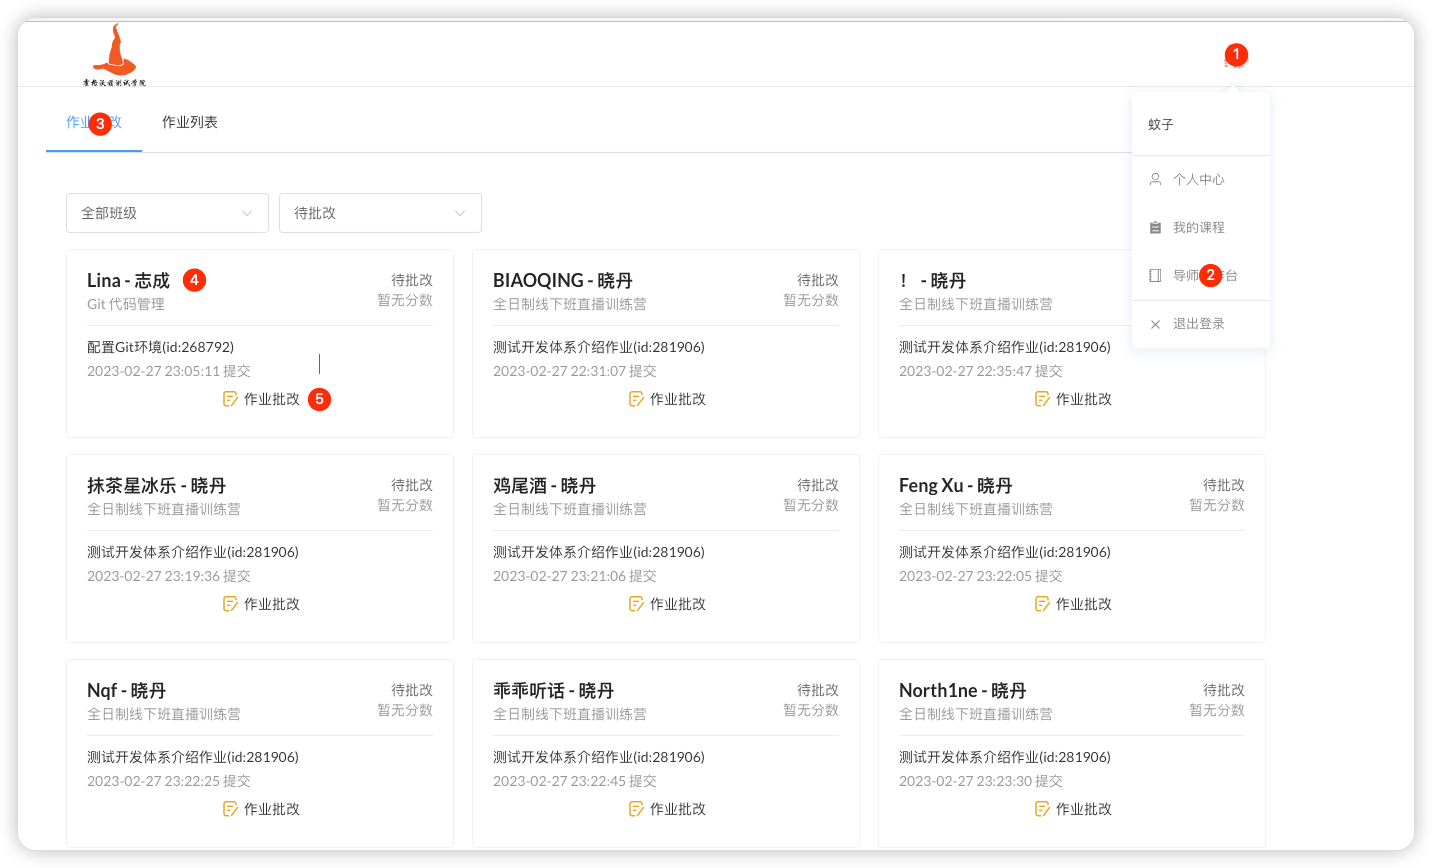Click 作业批改 link on Feng Xu - 晓丹 card
The image size is (1432, 868).
(x=1083, y=604)
